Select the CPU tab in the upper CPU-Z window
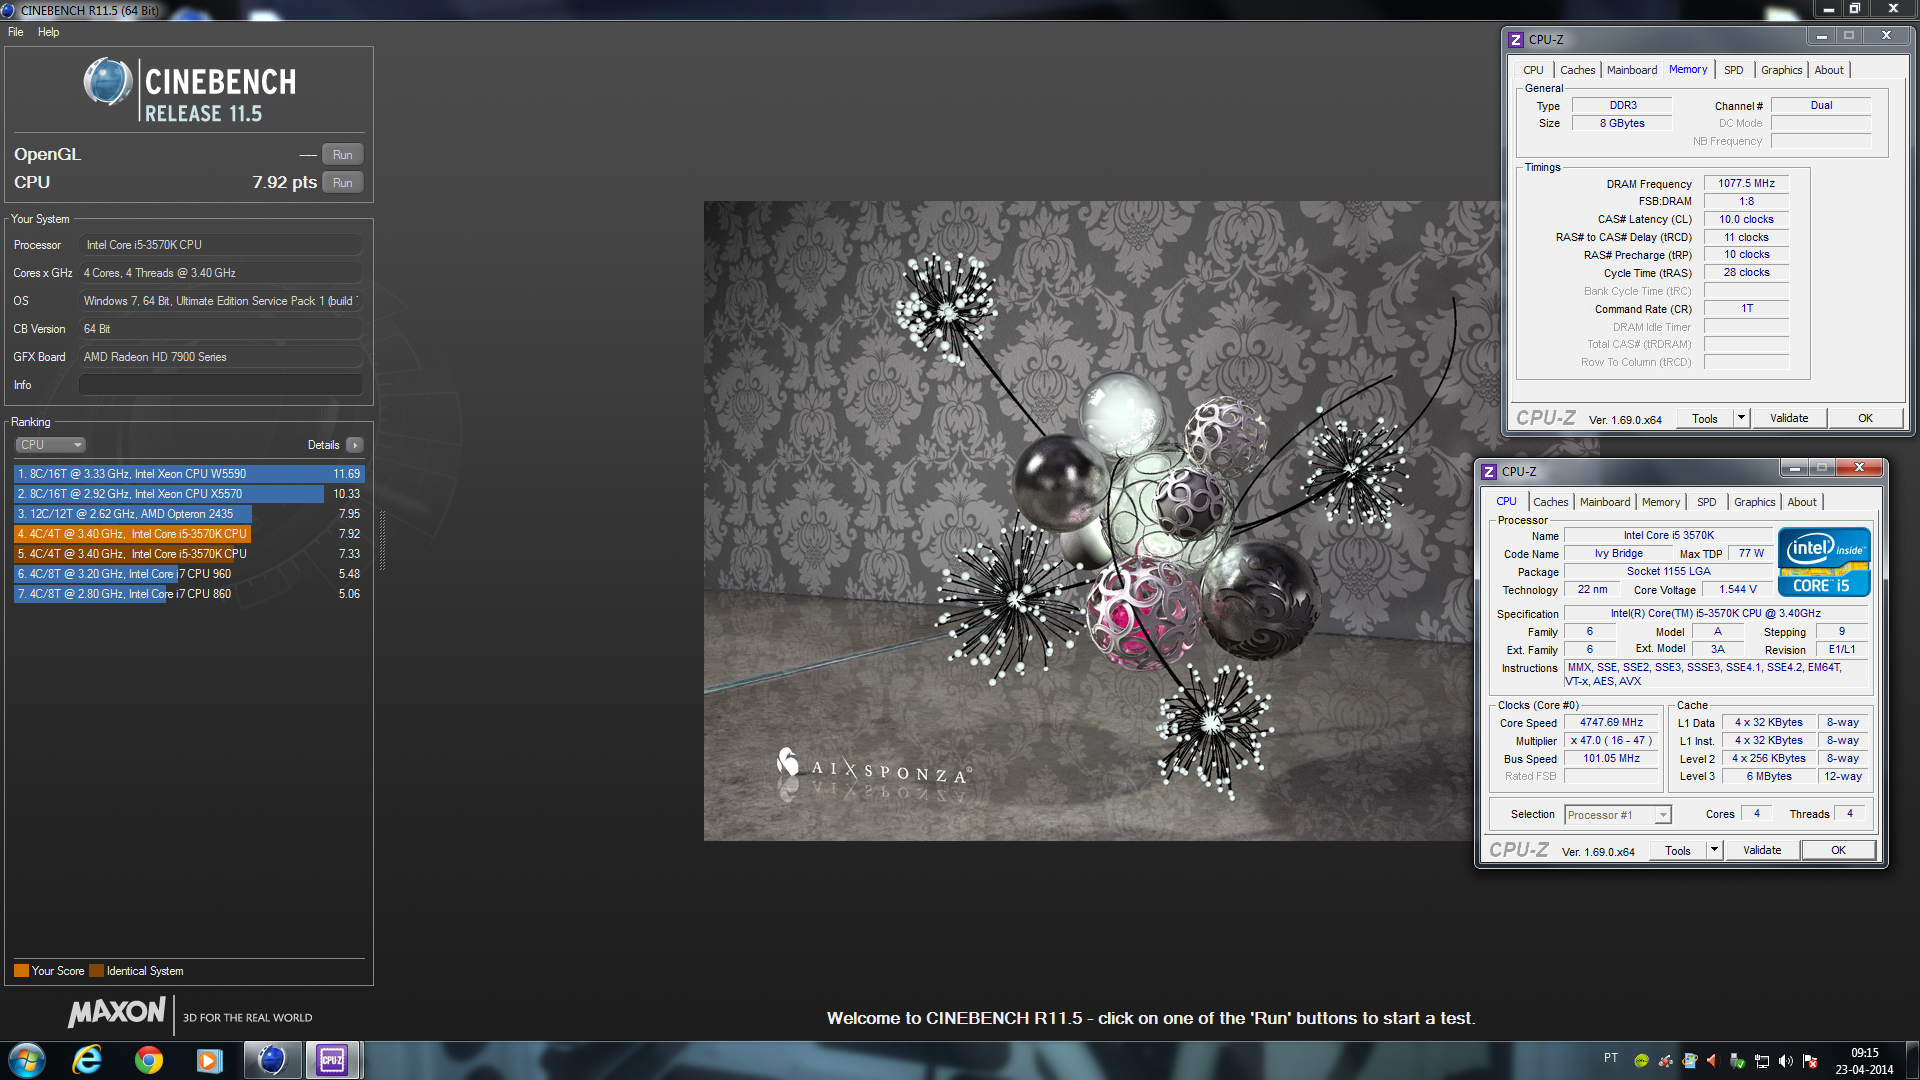Viewport: 1920px width, 1080px height. pyautogui.click(x=1533, y=70)
